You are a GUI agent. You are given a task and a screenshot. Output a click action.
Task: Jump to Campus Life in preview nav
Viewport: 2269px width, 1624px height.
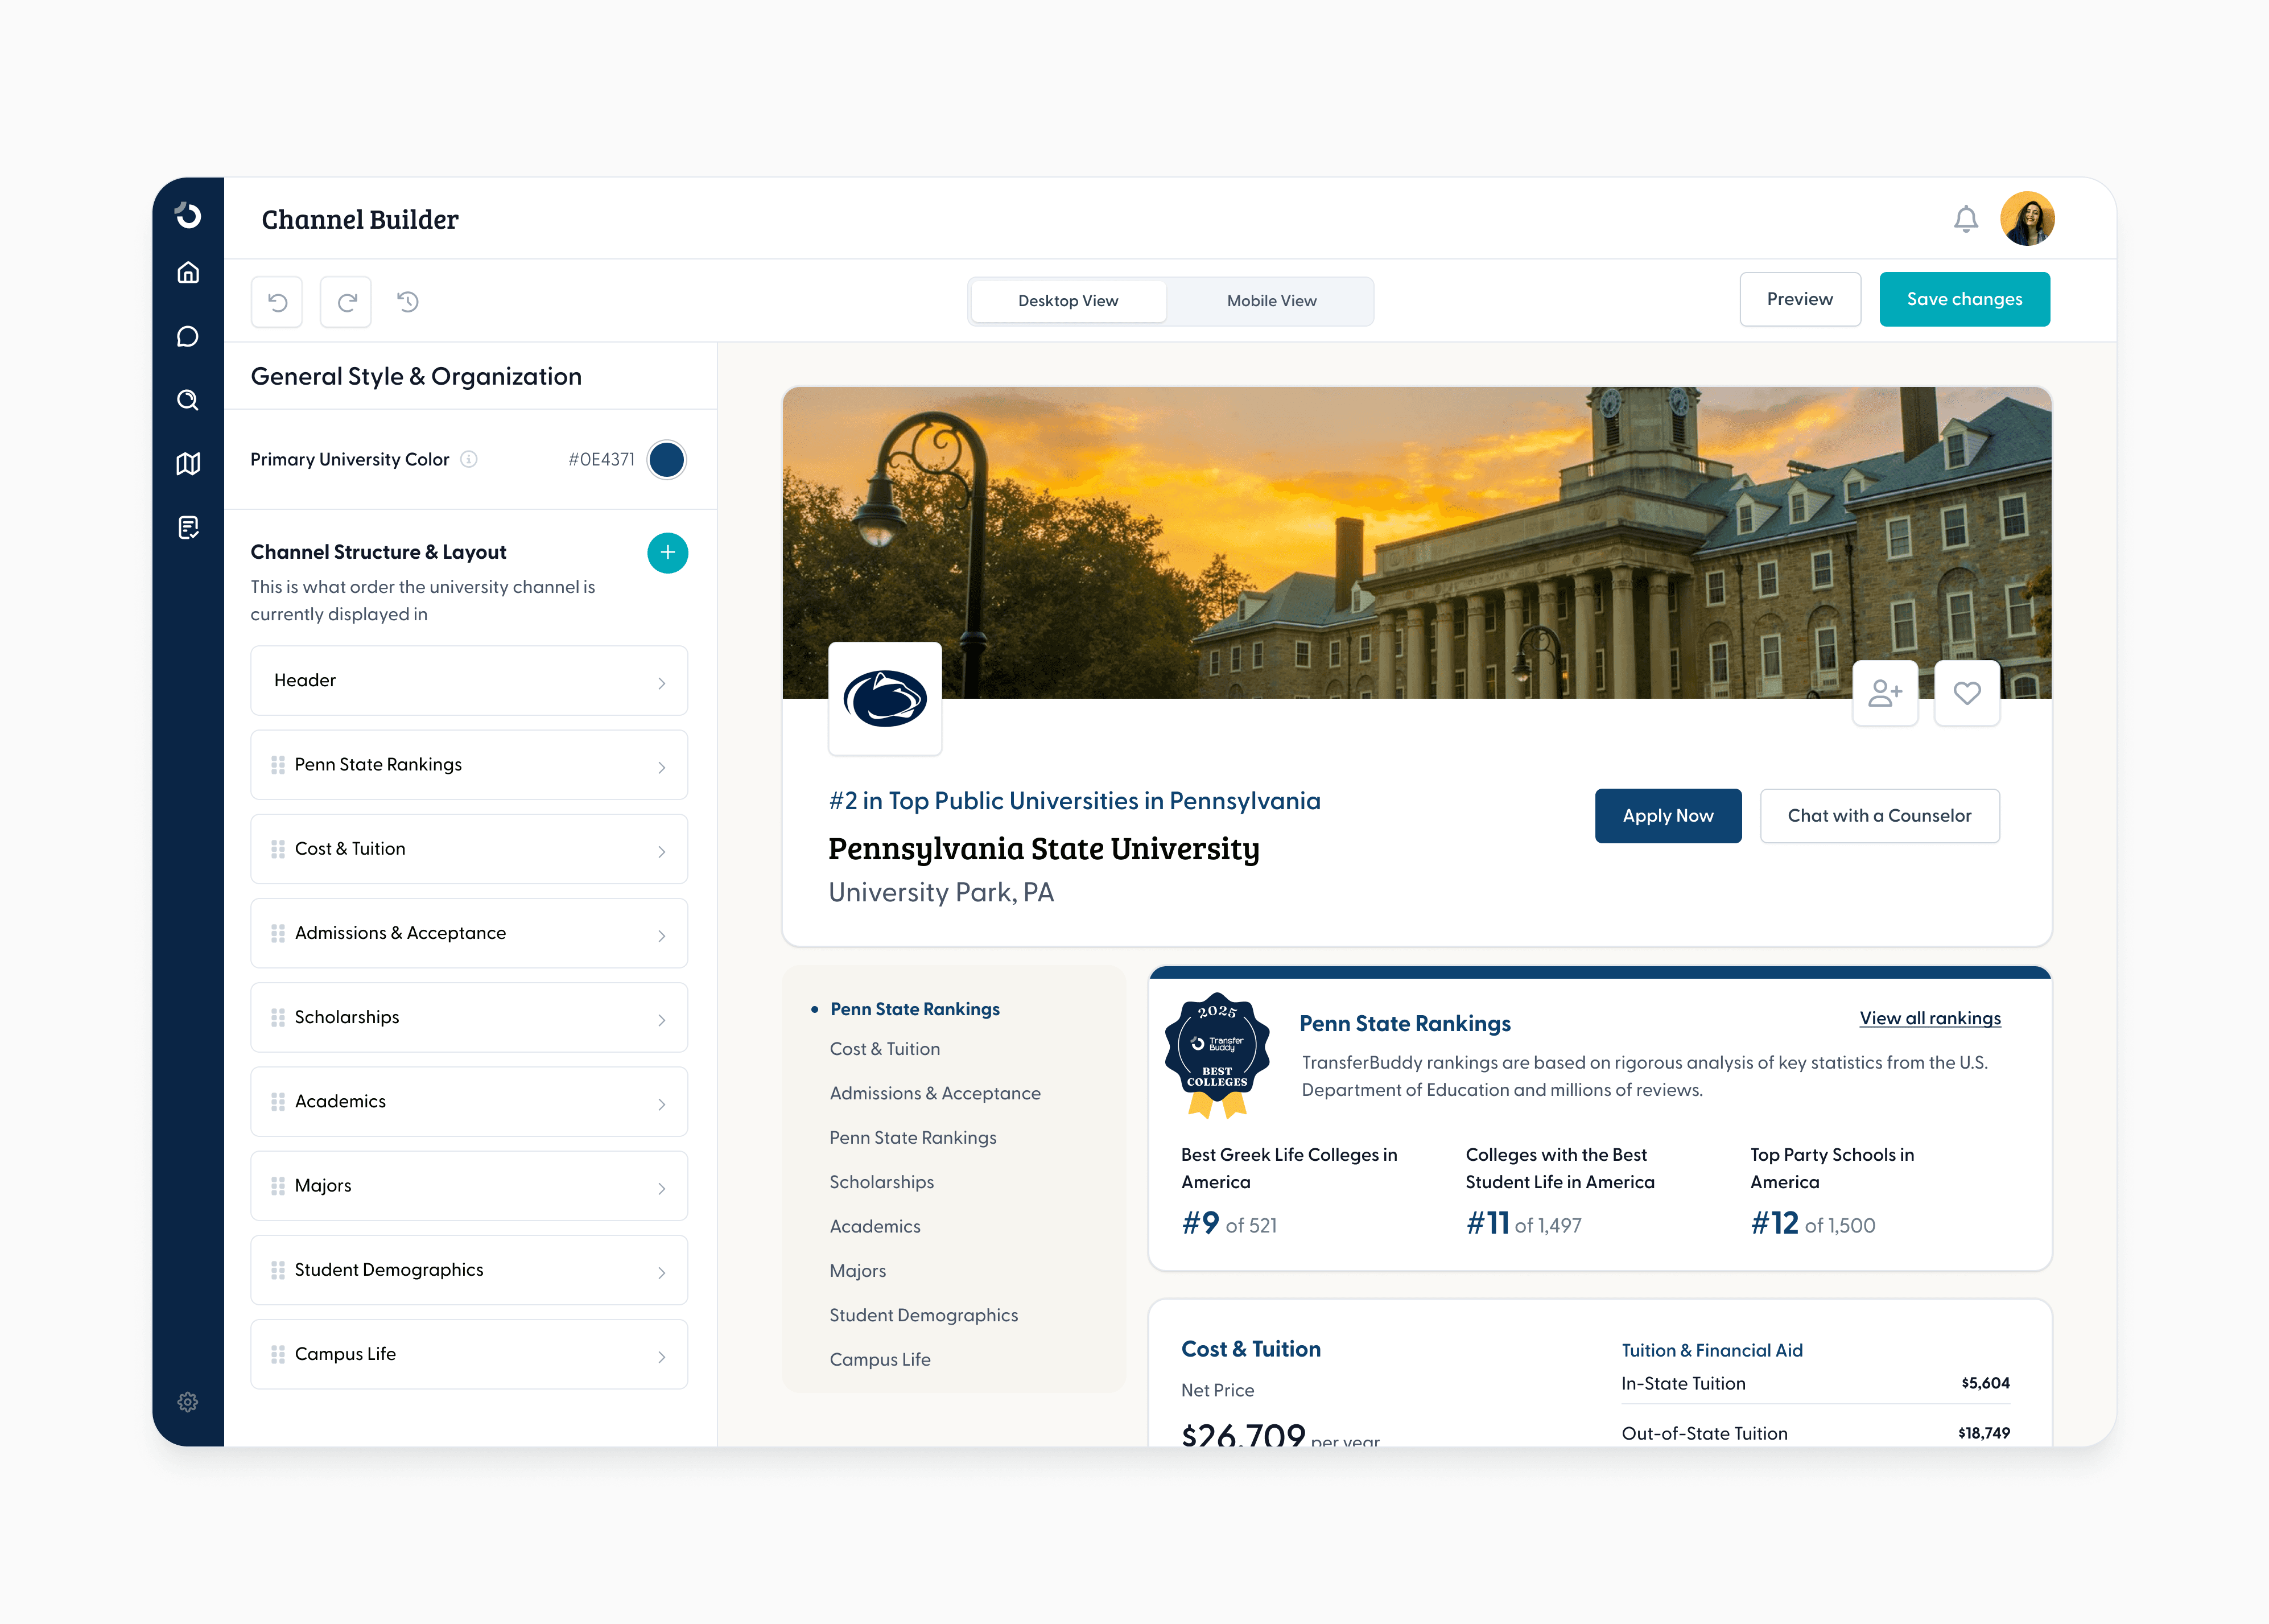(x=880, y=1360)
